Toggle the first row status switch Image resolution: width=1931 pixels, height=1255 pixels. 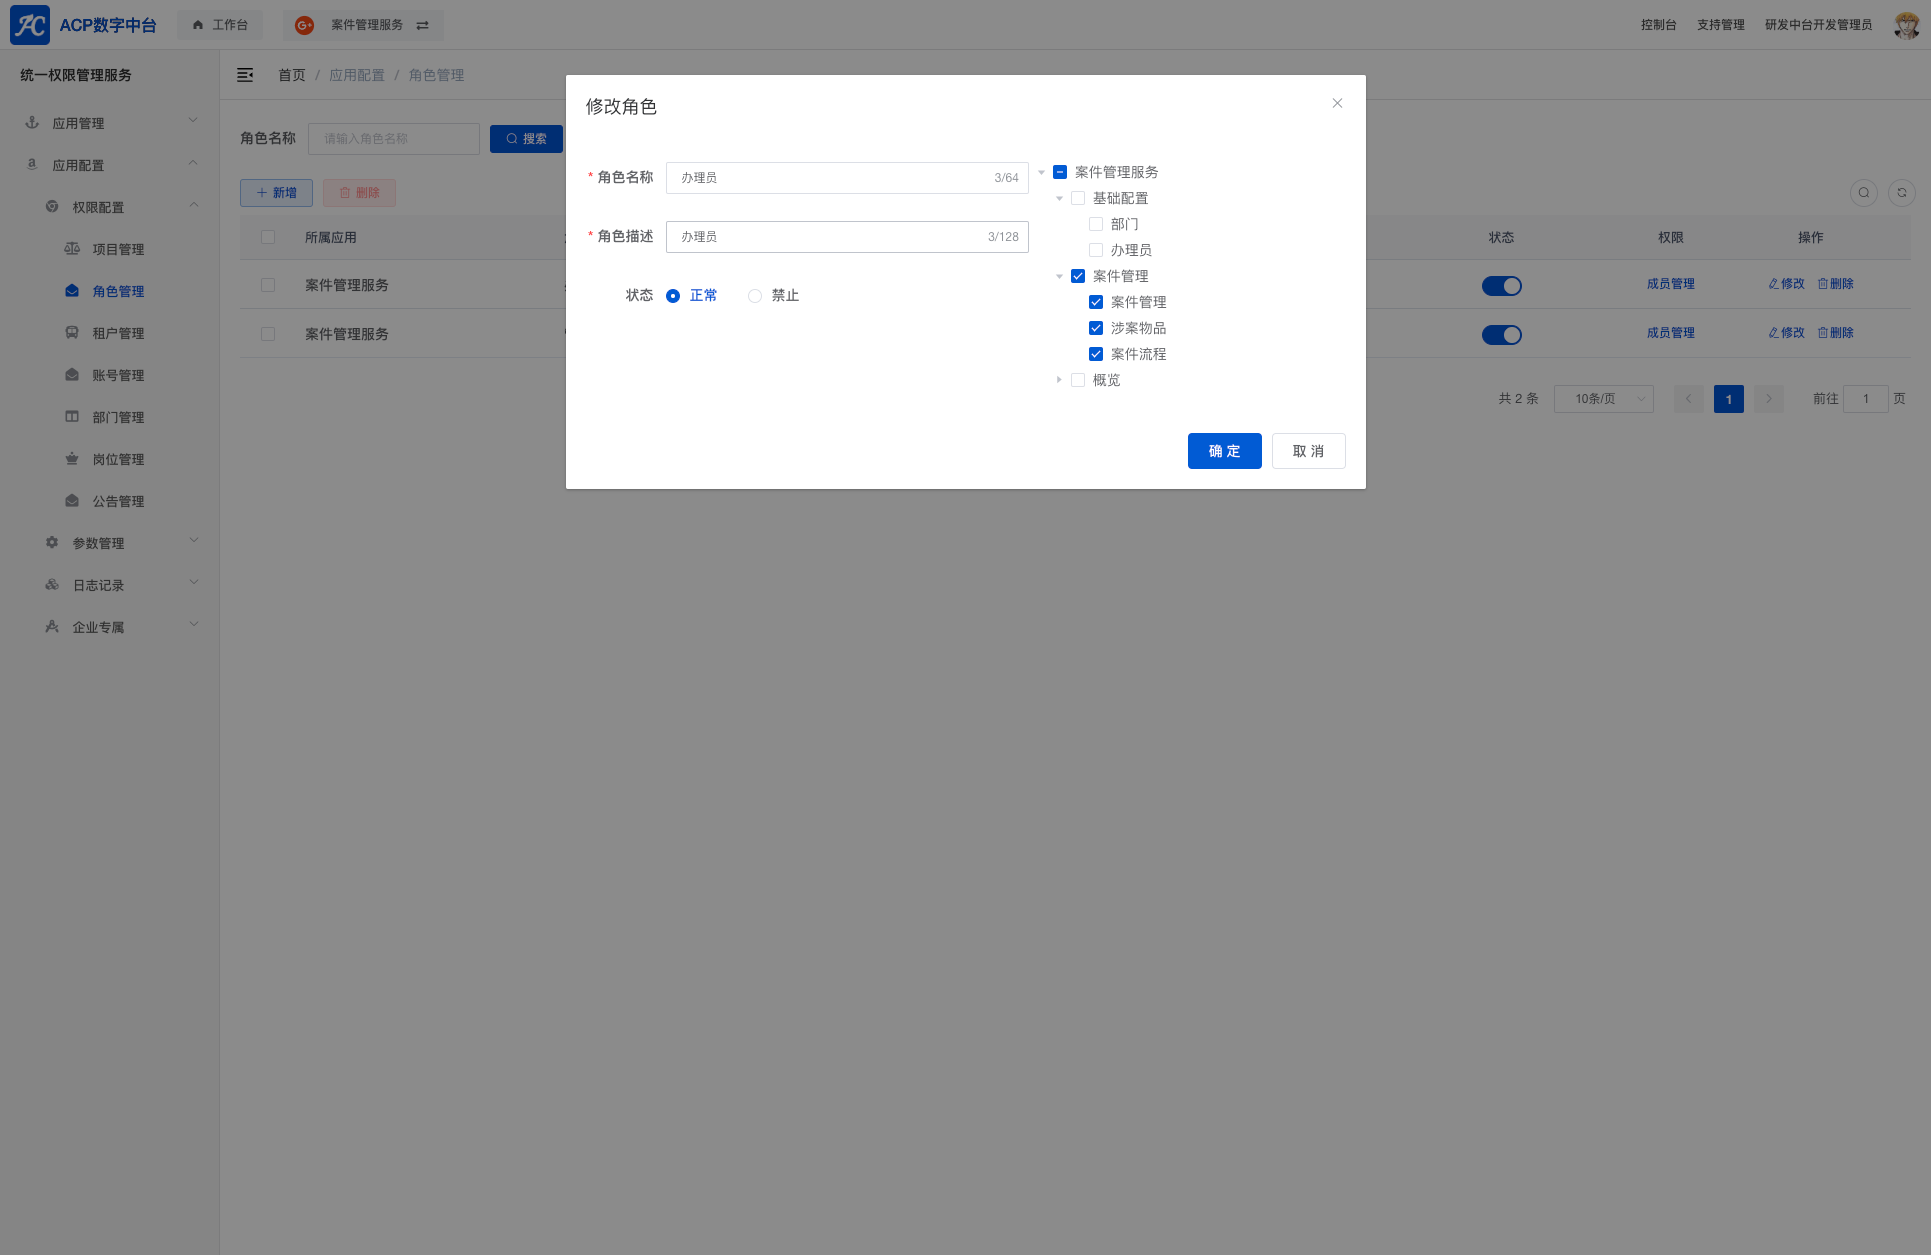tap(1501, 286)
